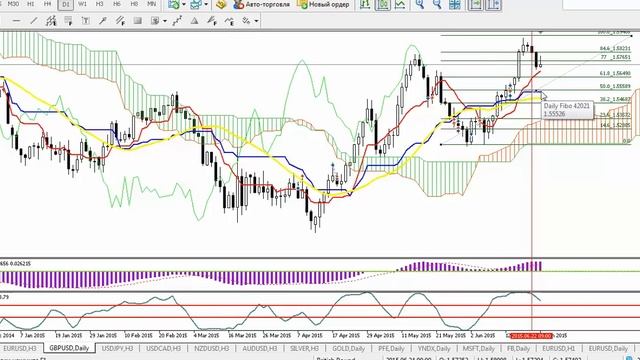Tile chart windows with the grid icon
640x360 pixels.
click(x=454, y=4)
